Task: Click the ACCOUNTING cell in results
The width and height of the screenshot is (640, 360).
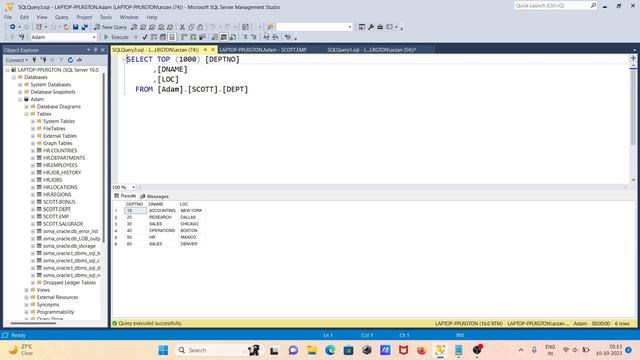Action: [162, 211]
